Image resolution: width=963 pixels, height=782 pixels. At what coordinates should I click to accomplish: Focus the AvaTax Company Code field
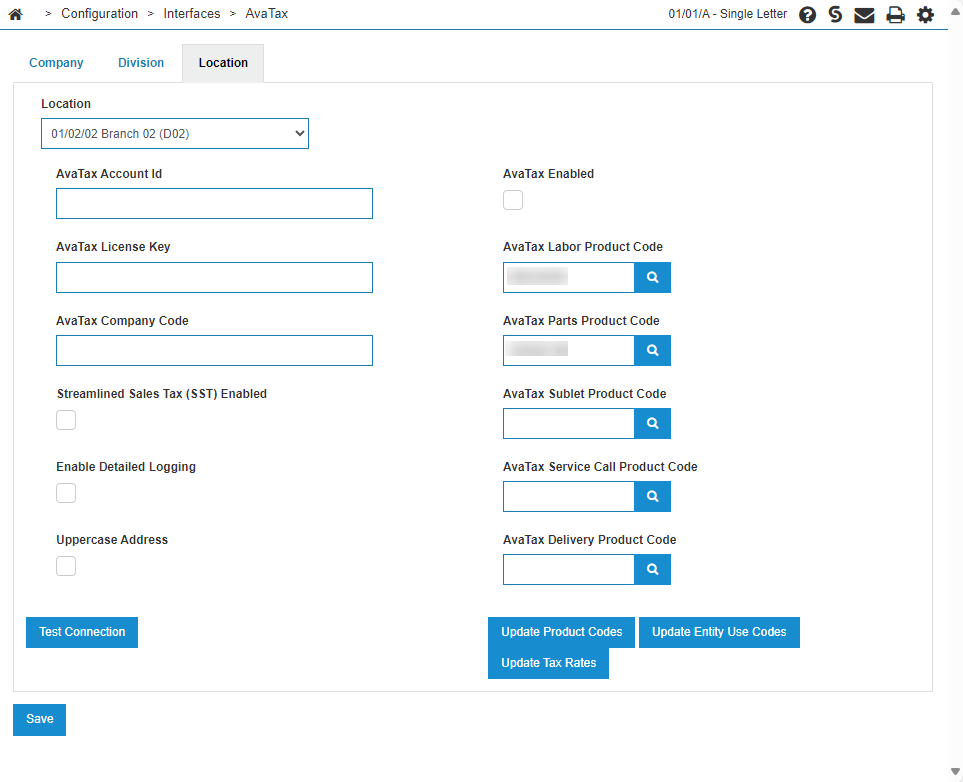214,350
